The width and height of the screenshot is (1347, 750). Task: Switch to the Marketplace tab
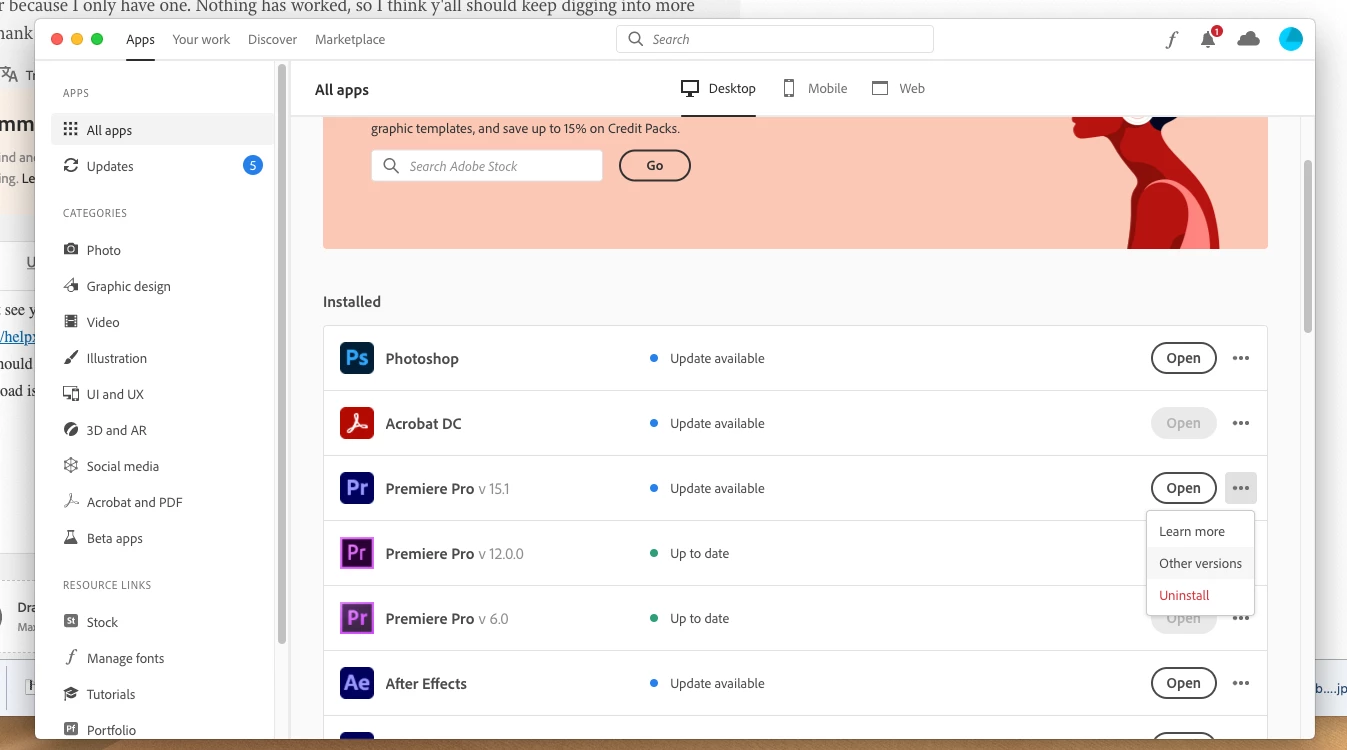[350, 40]
